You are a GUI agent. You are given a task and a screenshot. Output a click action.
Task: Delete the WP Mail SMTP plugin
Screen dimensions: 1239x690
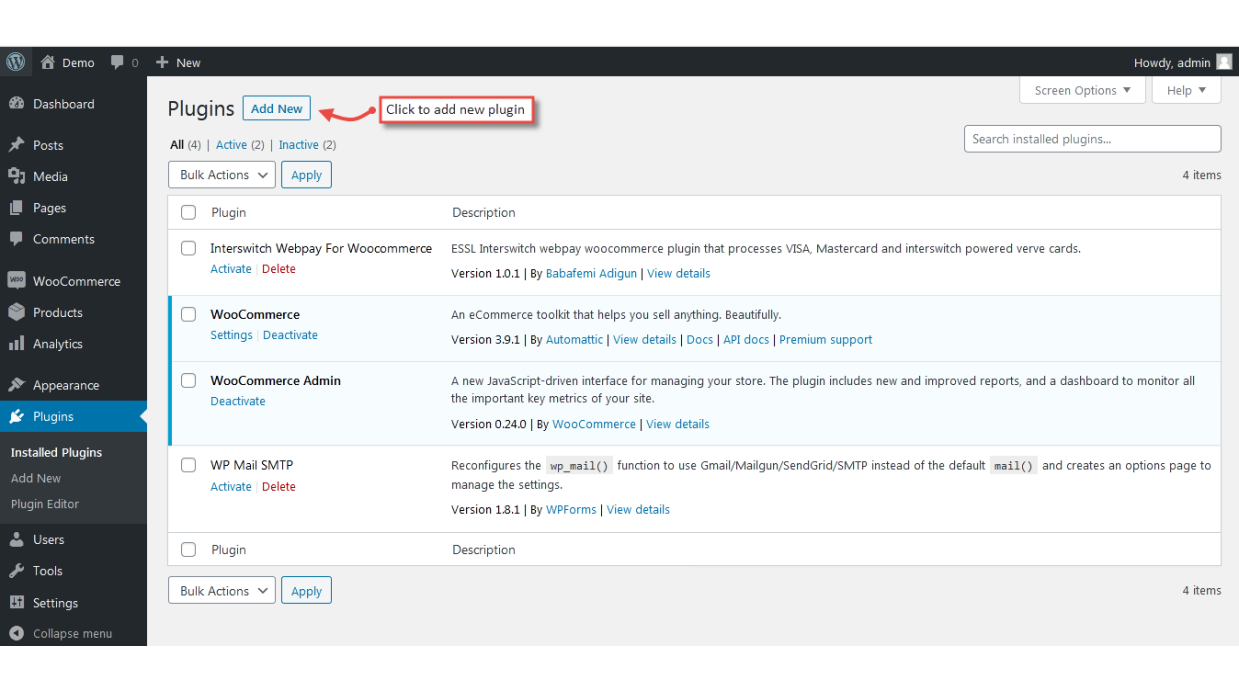point(279,487)
